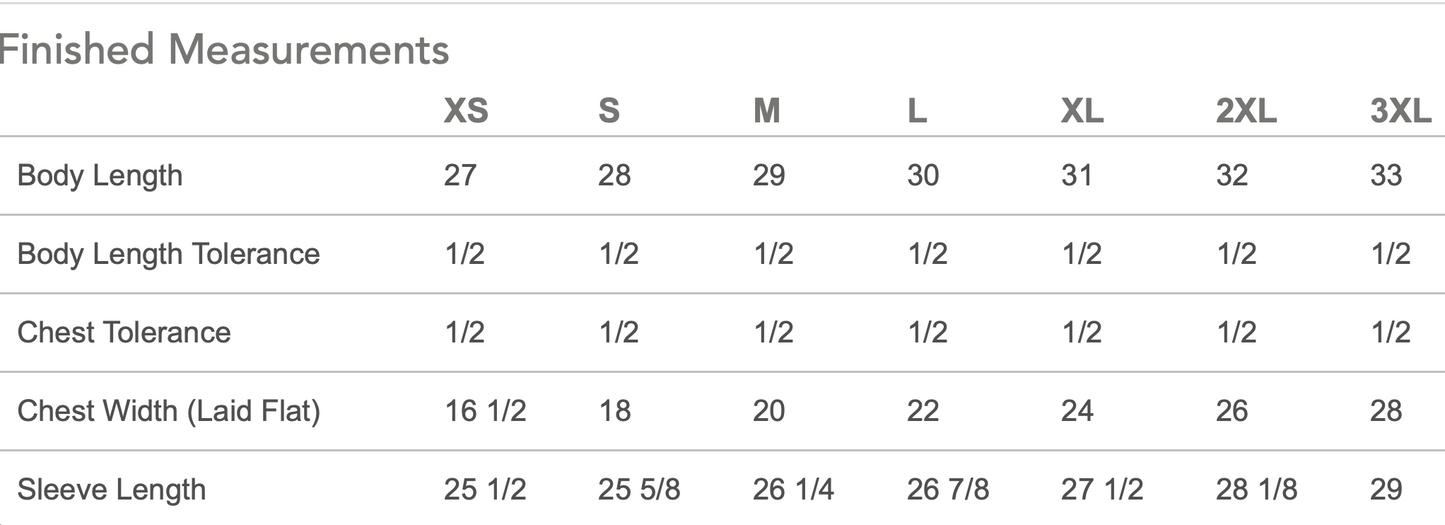Click the Sleeve Length row label

coord(112,490)
